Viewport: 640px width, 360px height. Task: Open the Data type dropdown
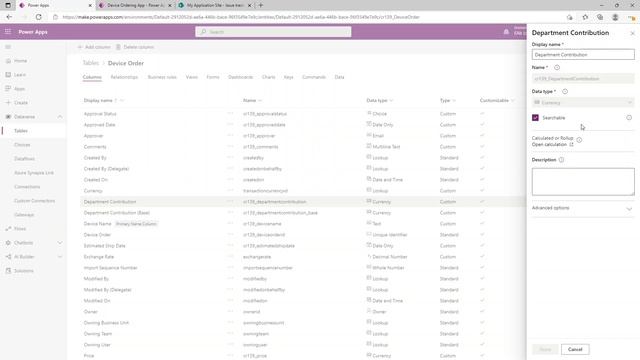click(x=583, y=102)
